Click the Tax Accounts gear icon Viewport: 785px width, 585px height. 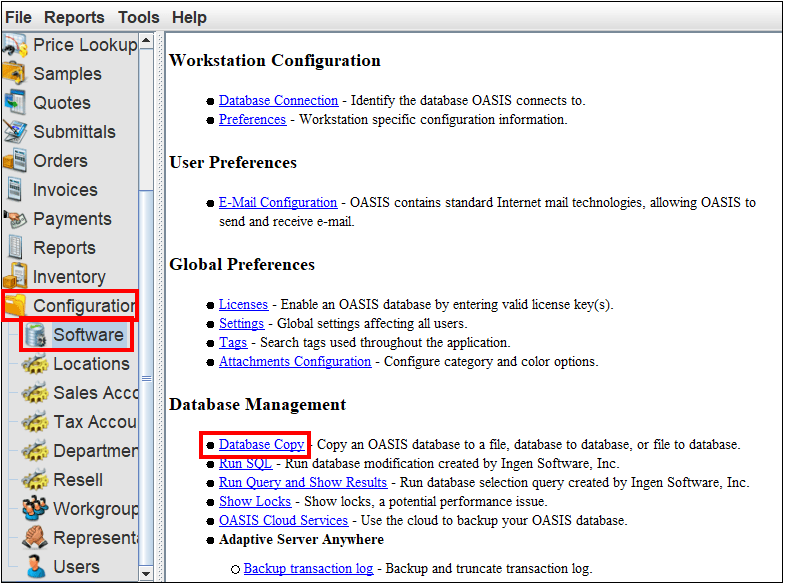35,422
